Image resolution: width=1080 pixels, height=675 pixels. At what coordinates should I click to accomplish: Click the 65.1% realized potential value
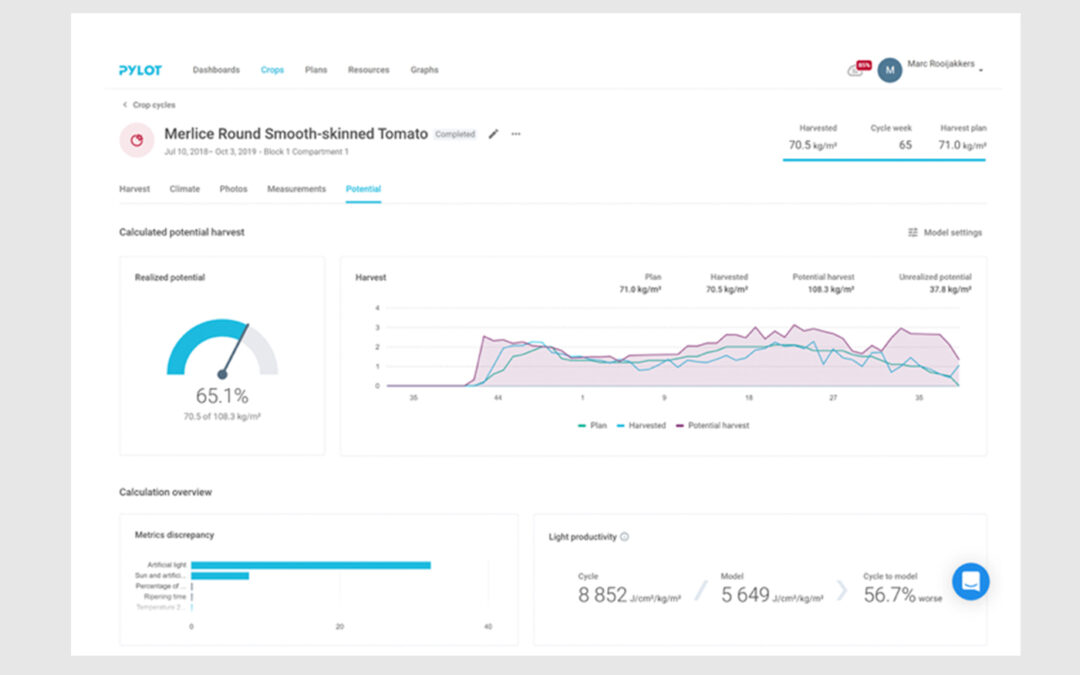(222, 395)
